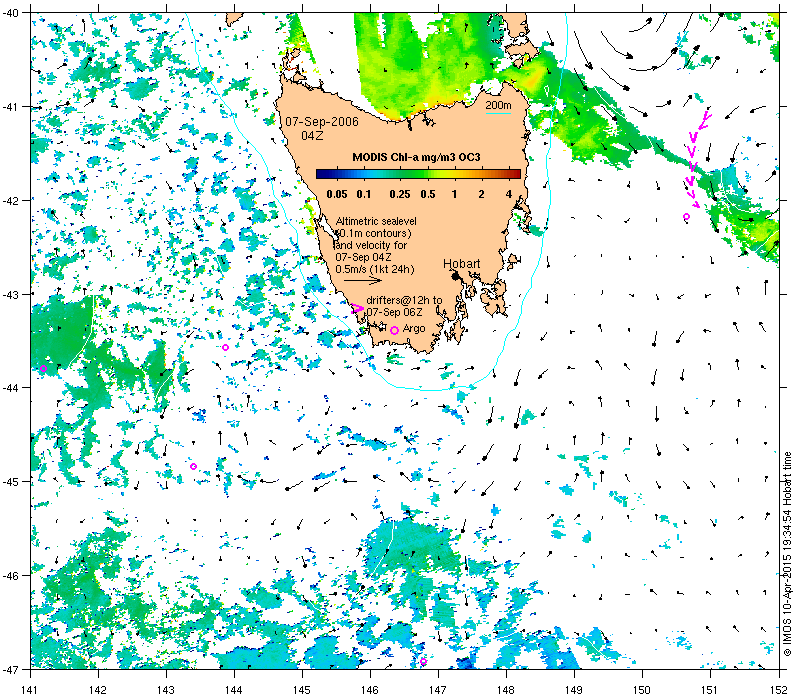
Task: Click the chlorophyll color bar legend
Action: point(418,174)
